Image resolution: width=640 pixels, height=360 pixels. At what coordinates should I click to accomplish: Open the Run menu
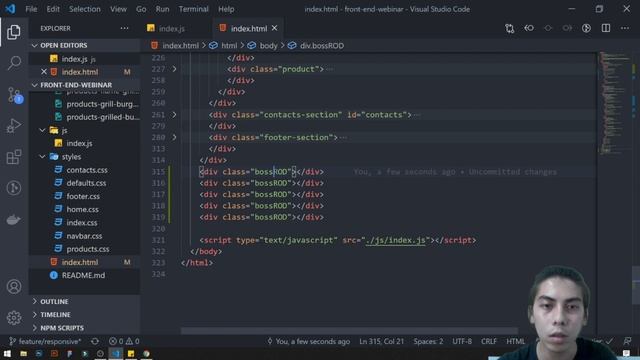coord(162,9)
